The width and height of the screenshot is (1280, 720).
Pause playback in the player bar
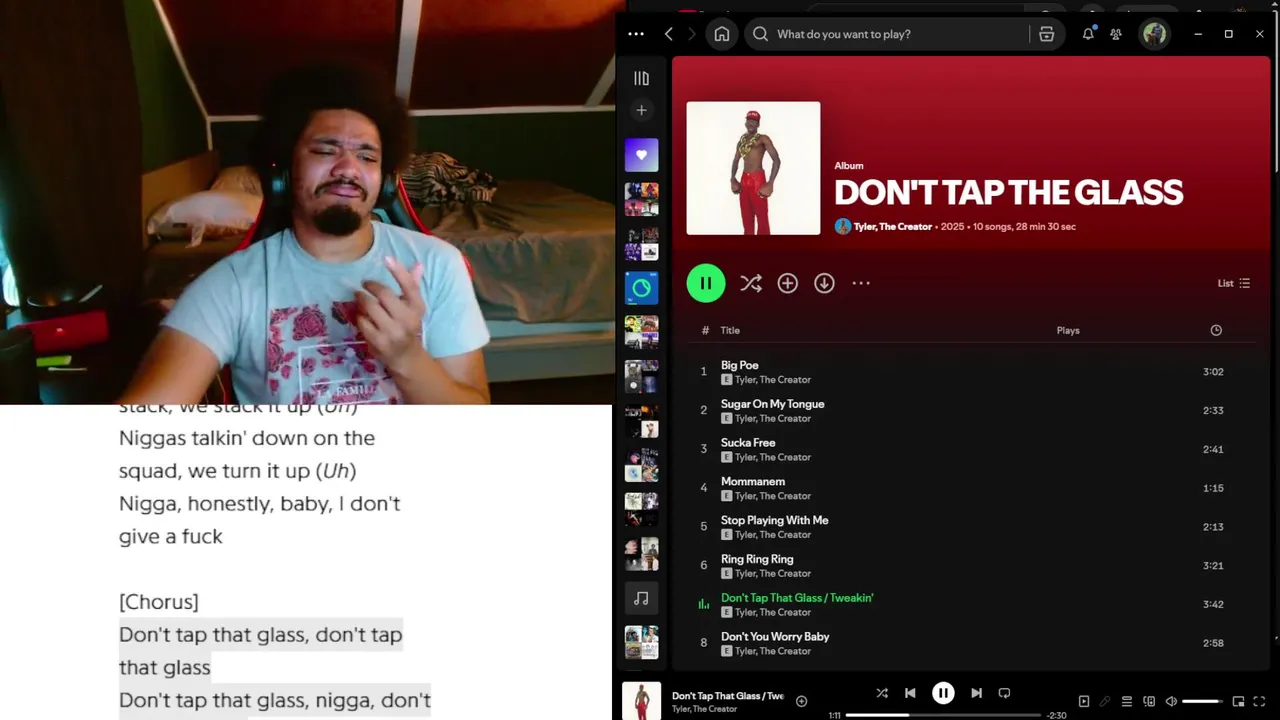(943, 693)
